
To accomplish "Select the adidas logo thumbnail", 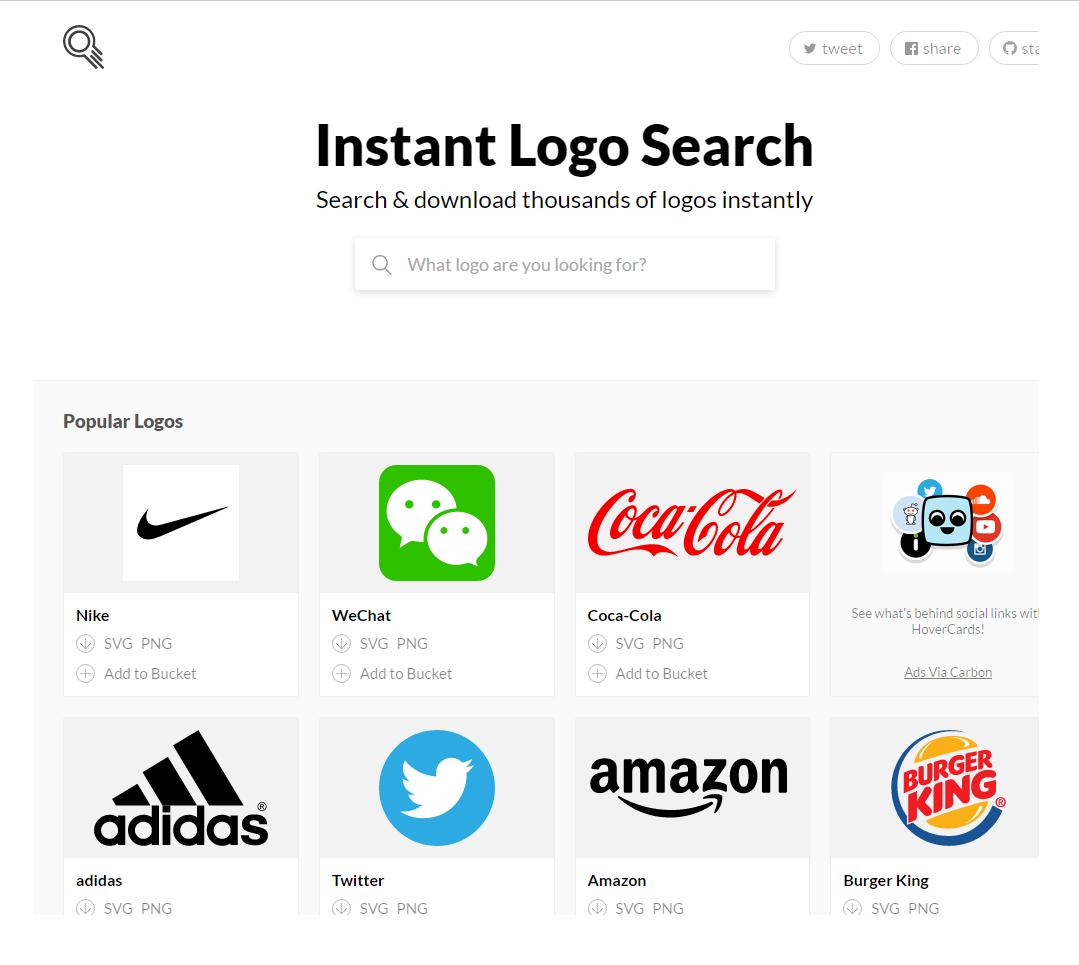I will click(181, 788).
